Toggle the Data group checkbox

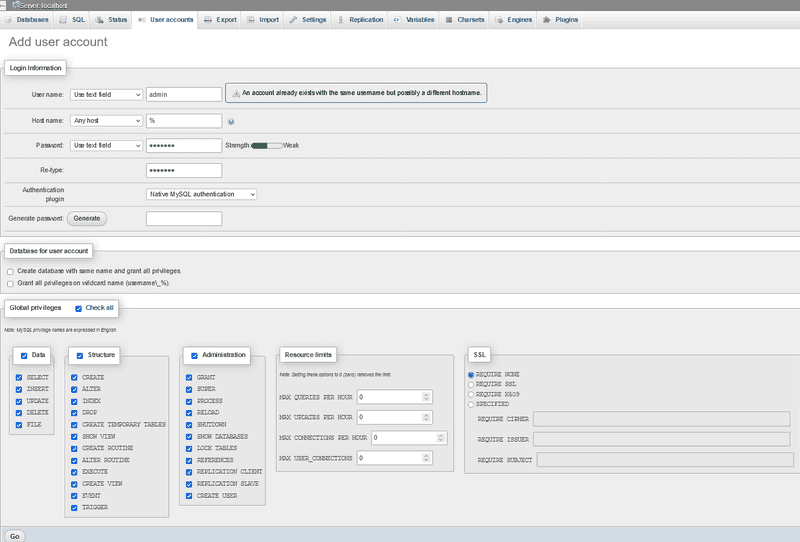click(x=24, y=356)
